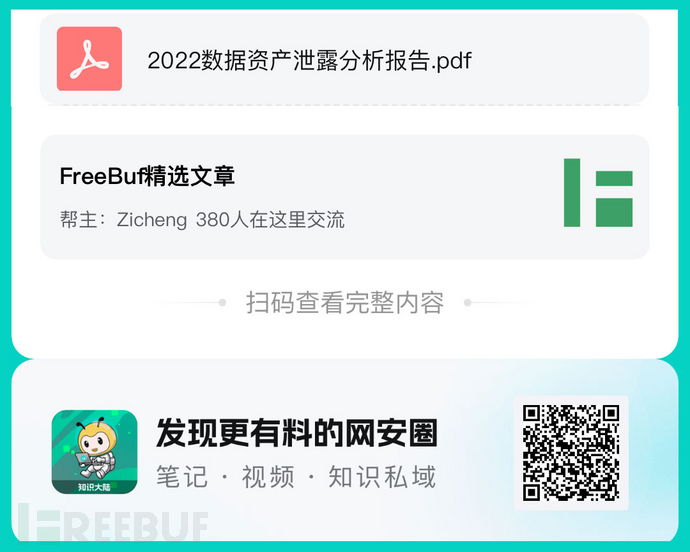This screenshot has width=690, height=552.
Task: Open 2022数据资产泄露分析报告.pdf file name
Action: [309, 60]
